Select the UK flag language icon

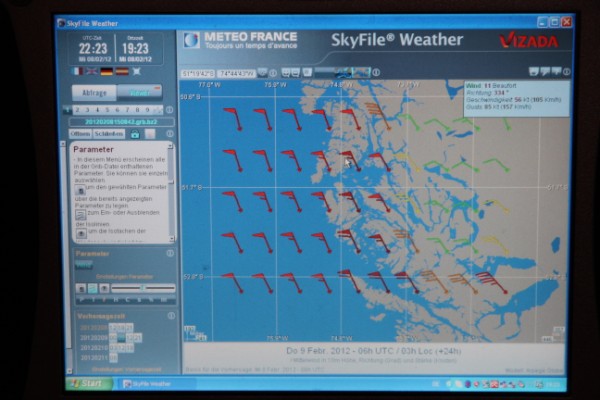click(x=92, y=71)
